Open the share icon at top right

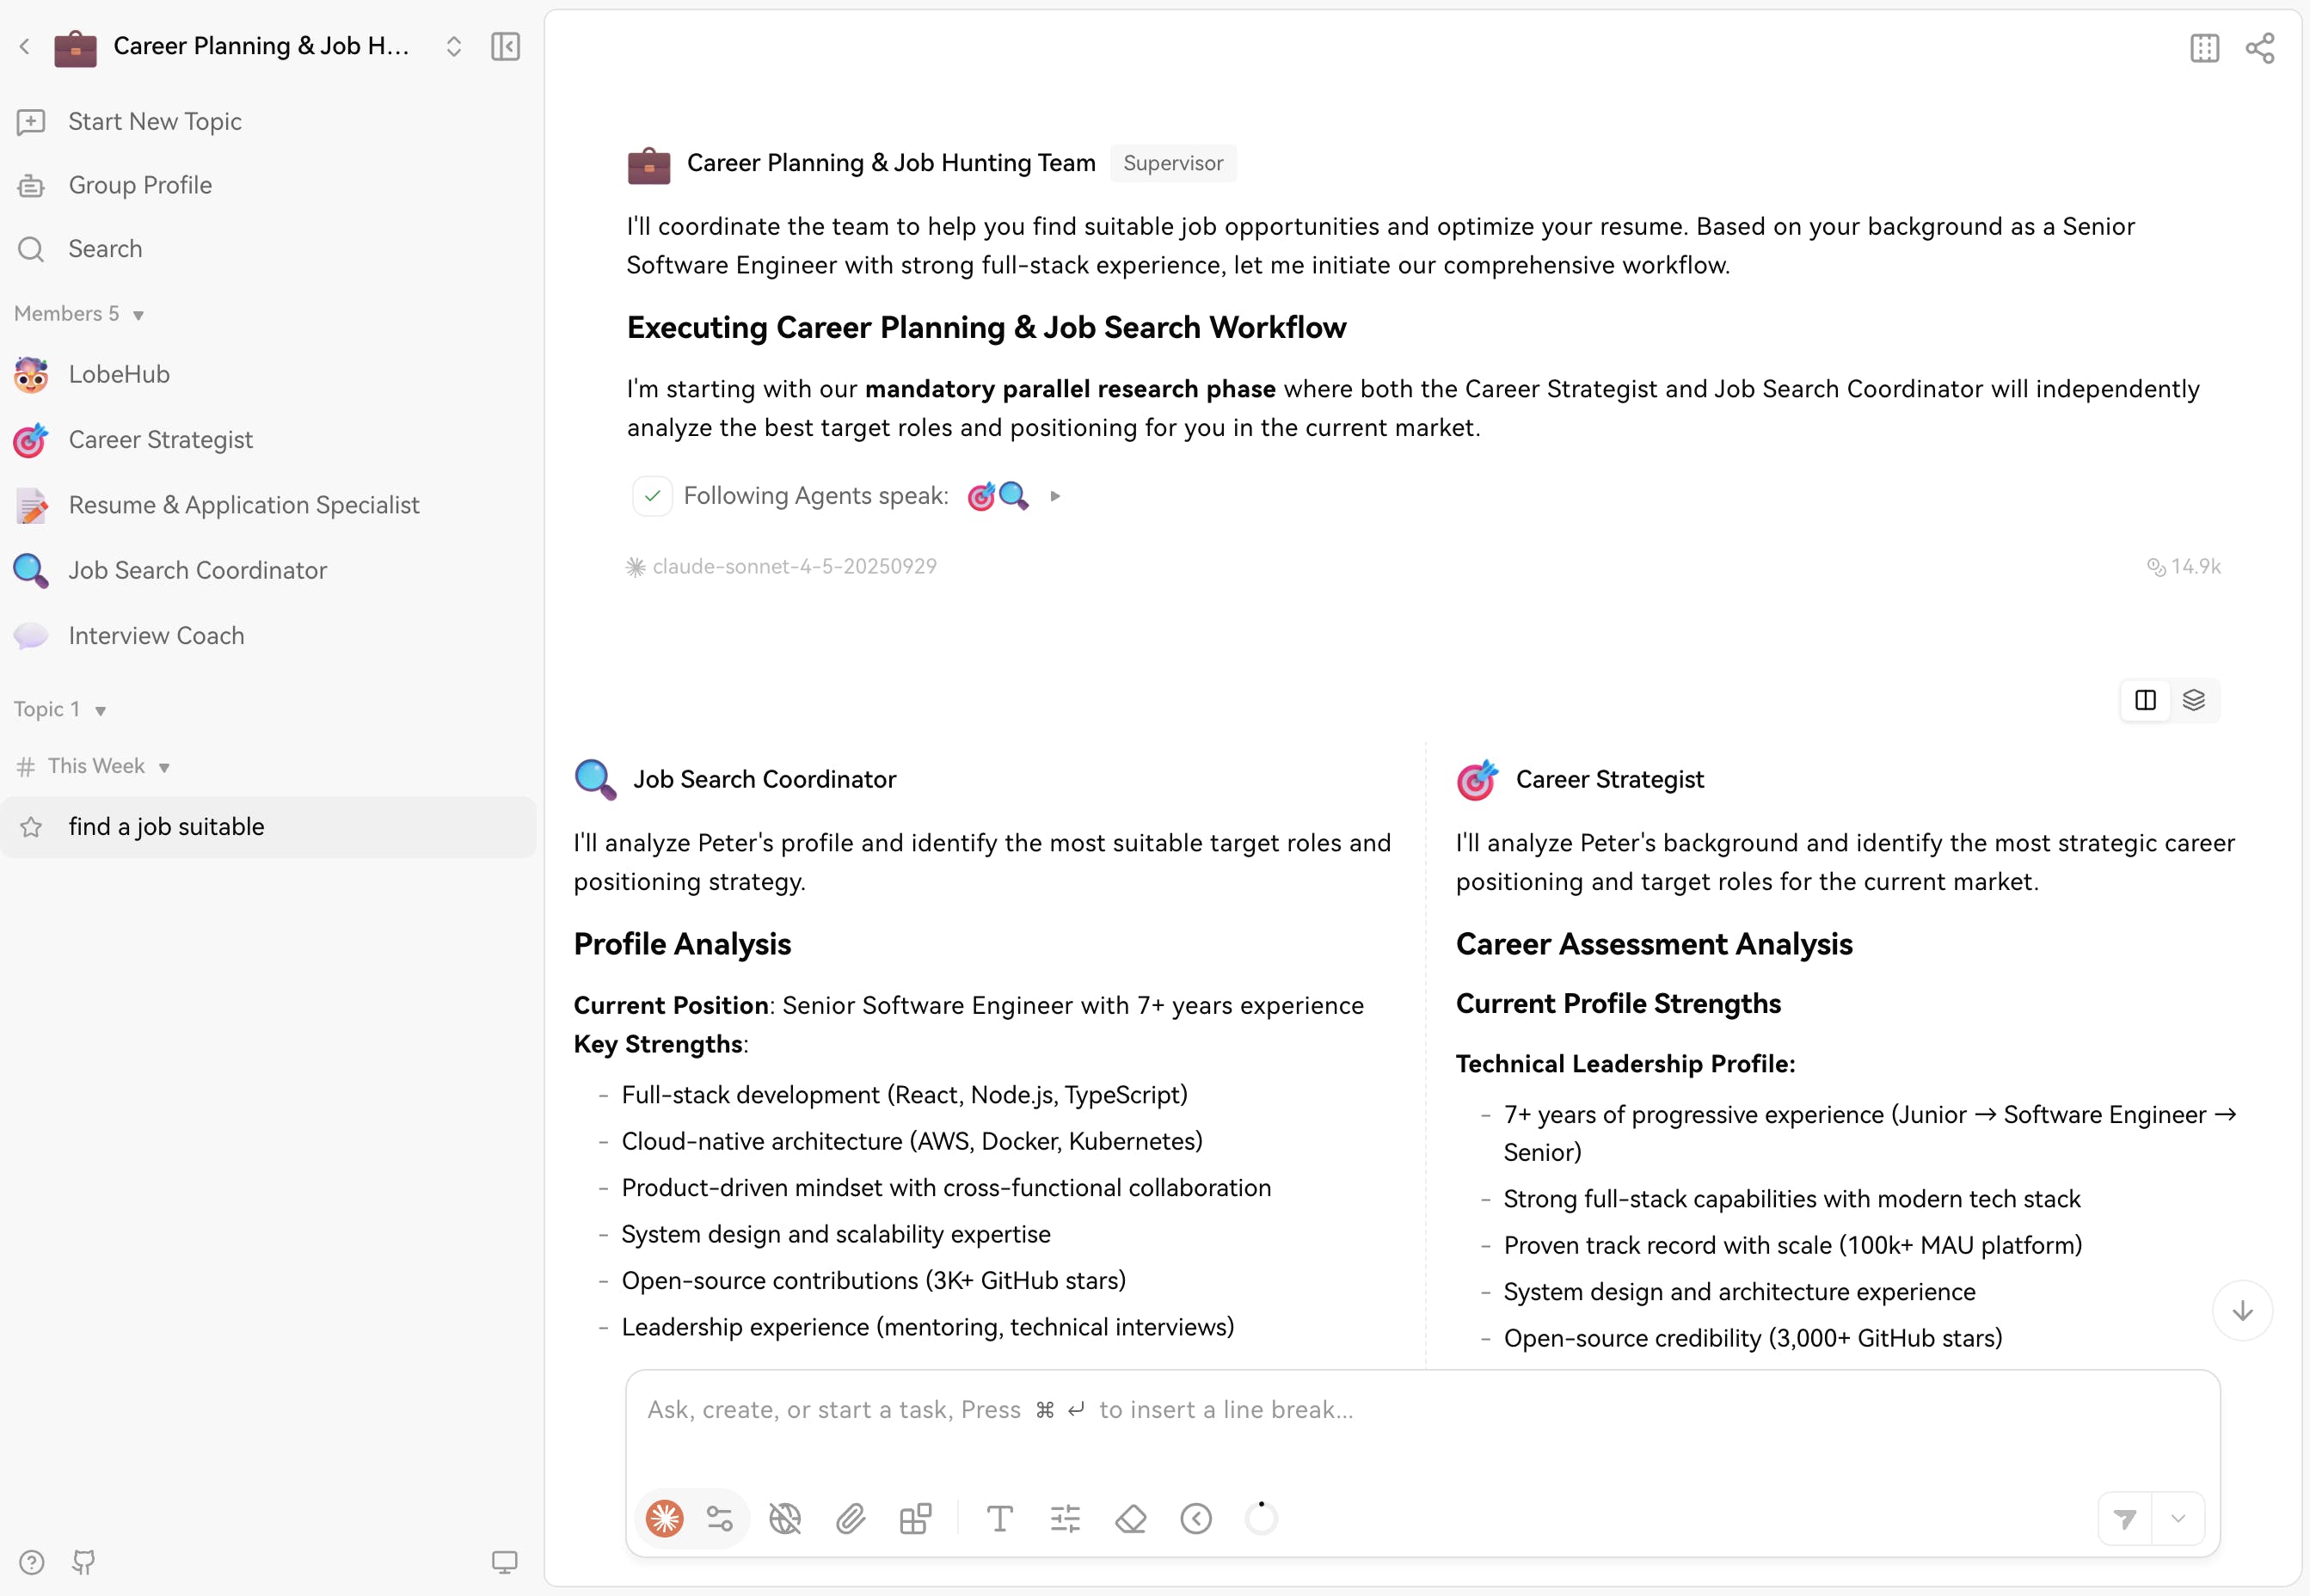click(2260, 48)
